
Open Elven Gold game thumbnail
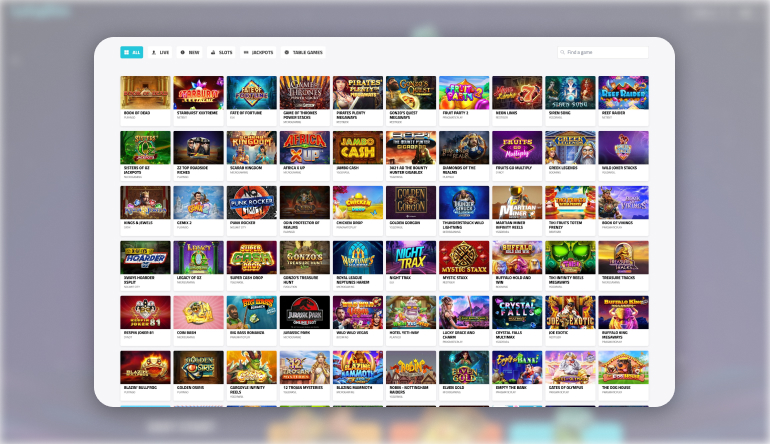(464, 367)
